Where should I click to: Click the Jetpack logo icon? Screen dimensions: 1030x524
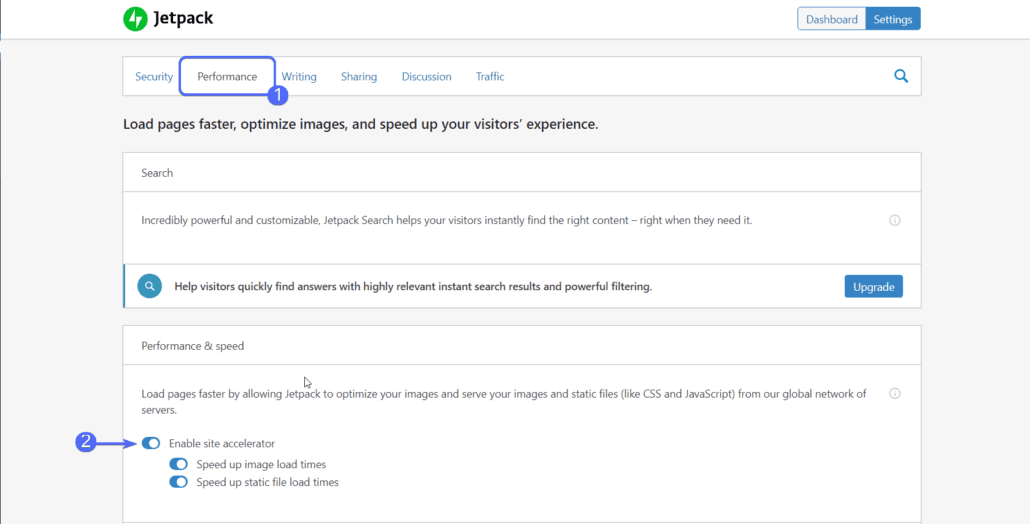click(x=135, y=19)
